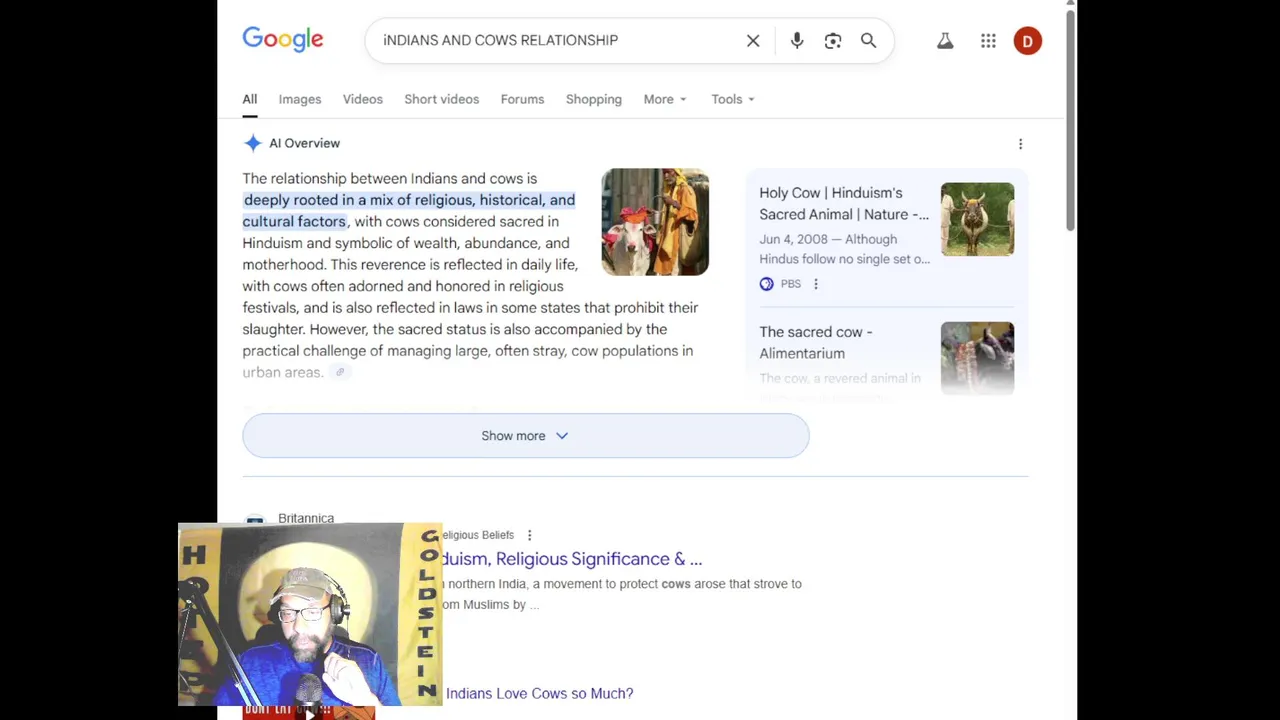Open 'Indians Love Cows so Much?' result
The width and height of the screenshot is (1280, 720).
539,693
